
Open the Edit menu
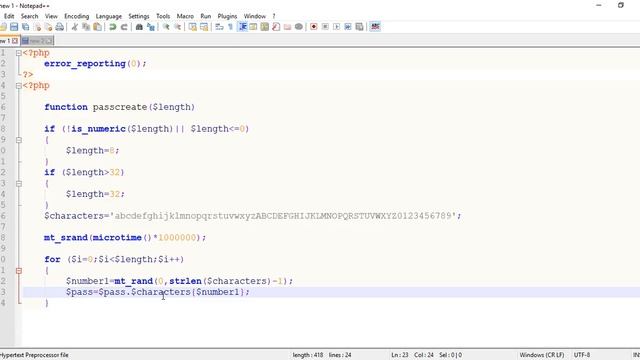click(9, 16)
